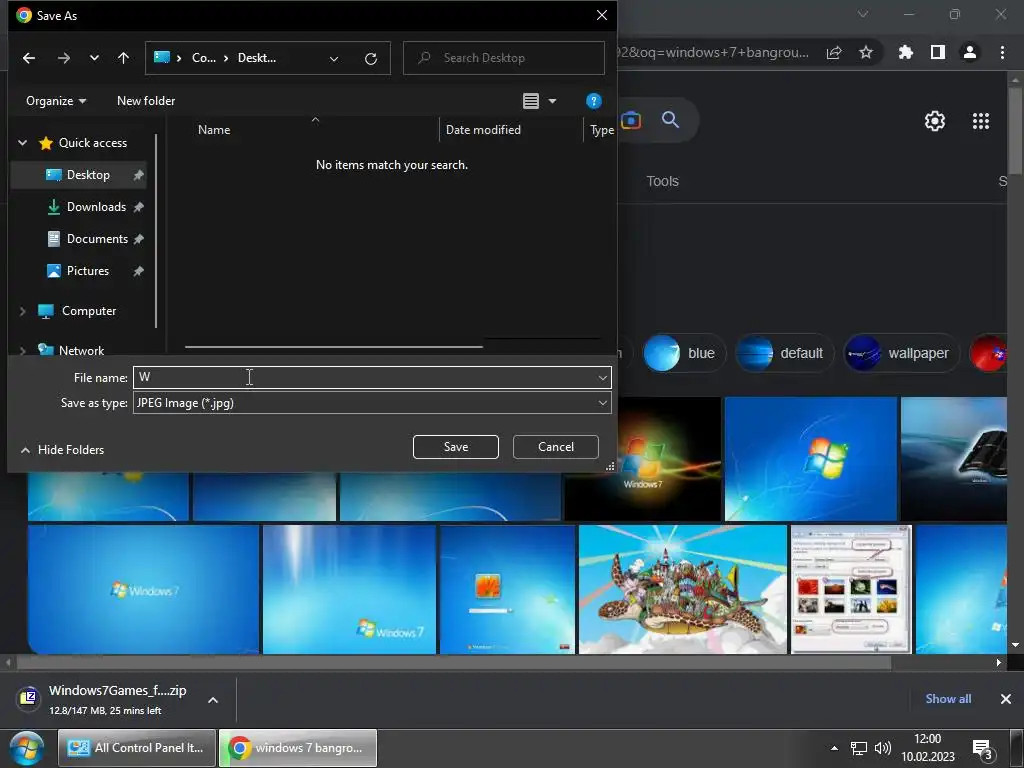
Task: Select Network in navigation pane
Action: 81,350
